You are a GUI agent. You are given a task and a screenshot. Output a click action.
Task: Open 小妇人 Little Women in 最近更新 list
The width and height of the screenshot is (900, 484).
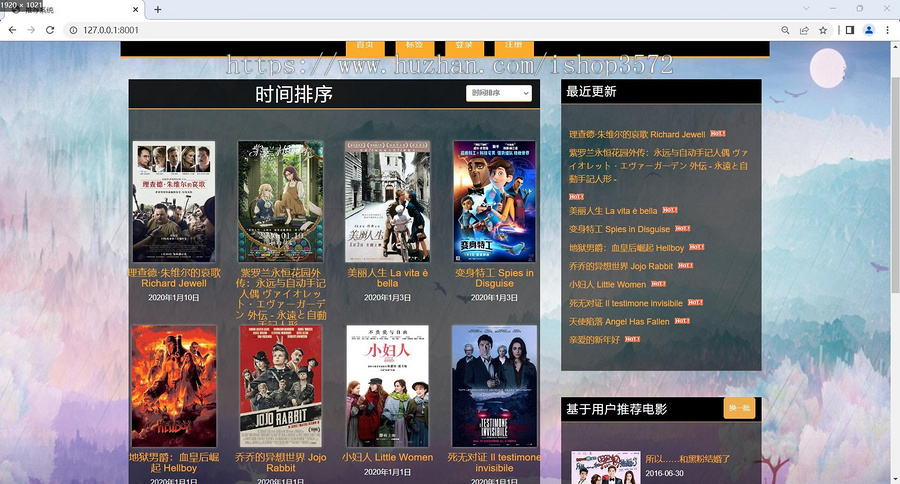point(607,285)
